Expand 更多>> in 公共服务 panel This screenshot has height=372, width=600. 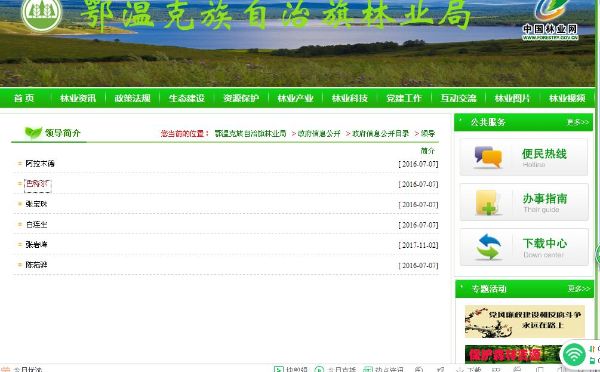click(578, 122)
